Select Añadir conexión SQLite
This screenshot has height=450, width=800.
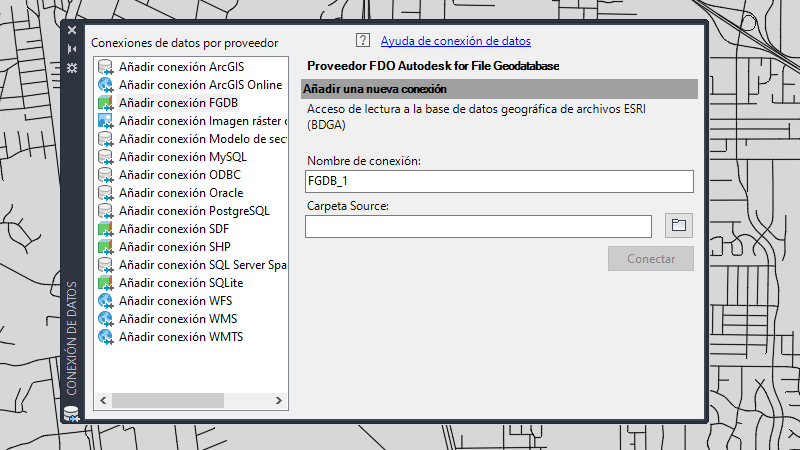pyautogui.click(x=181, y=283)
